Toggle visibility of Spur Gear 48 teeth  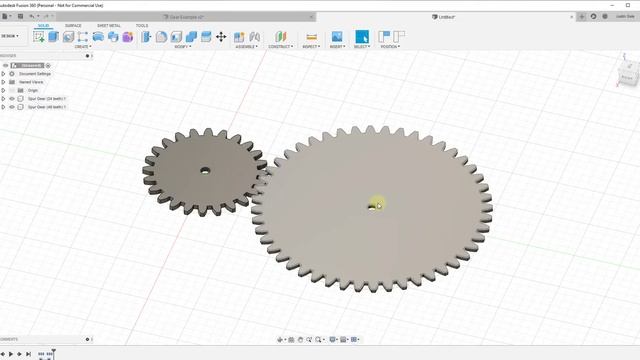(12, 107)
